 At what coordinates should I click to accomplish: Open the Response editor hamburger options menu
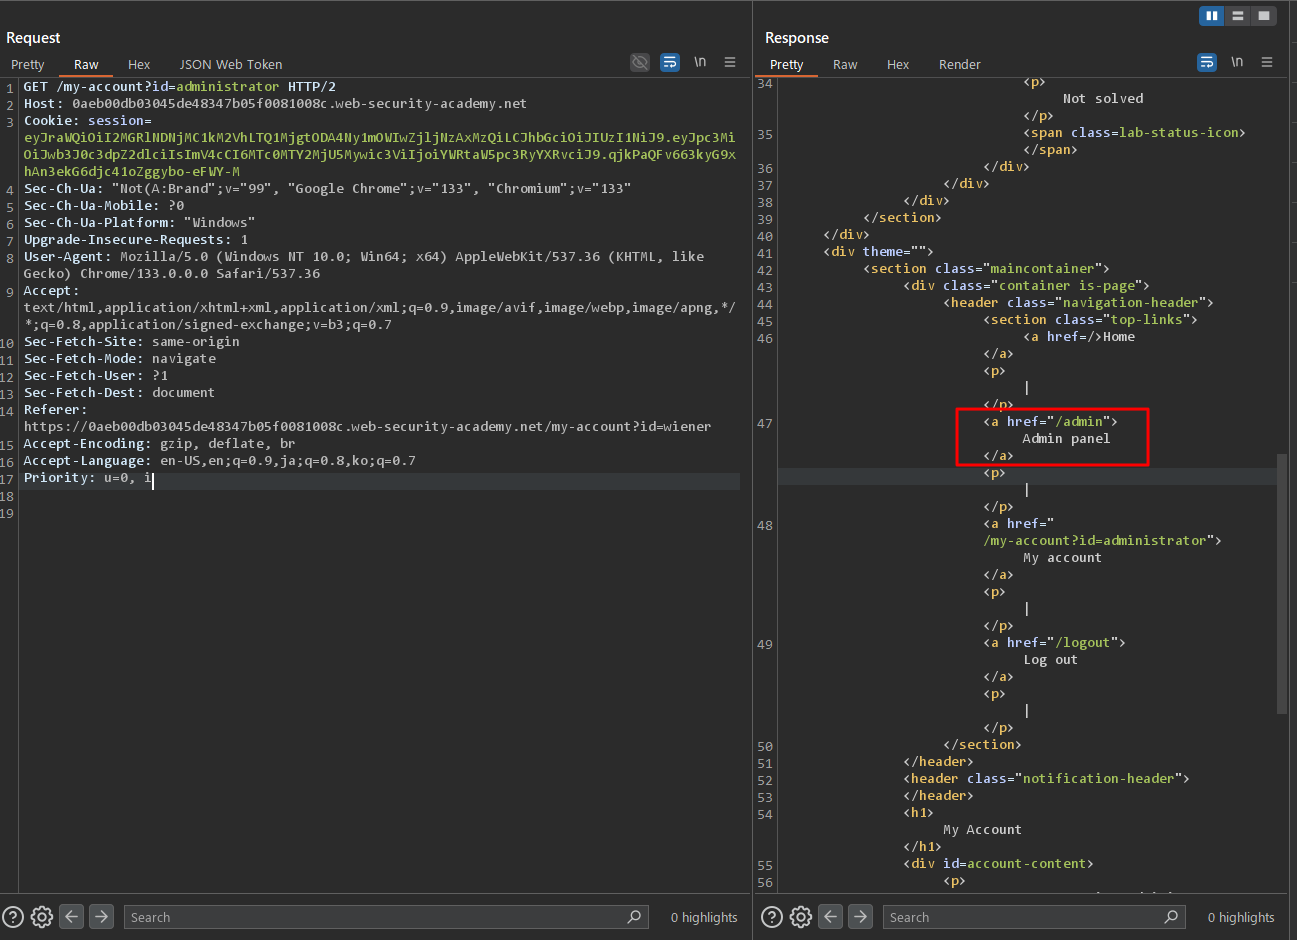pos(1267,63)
